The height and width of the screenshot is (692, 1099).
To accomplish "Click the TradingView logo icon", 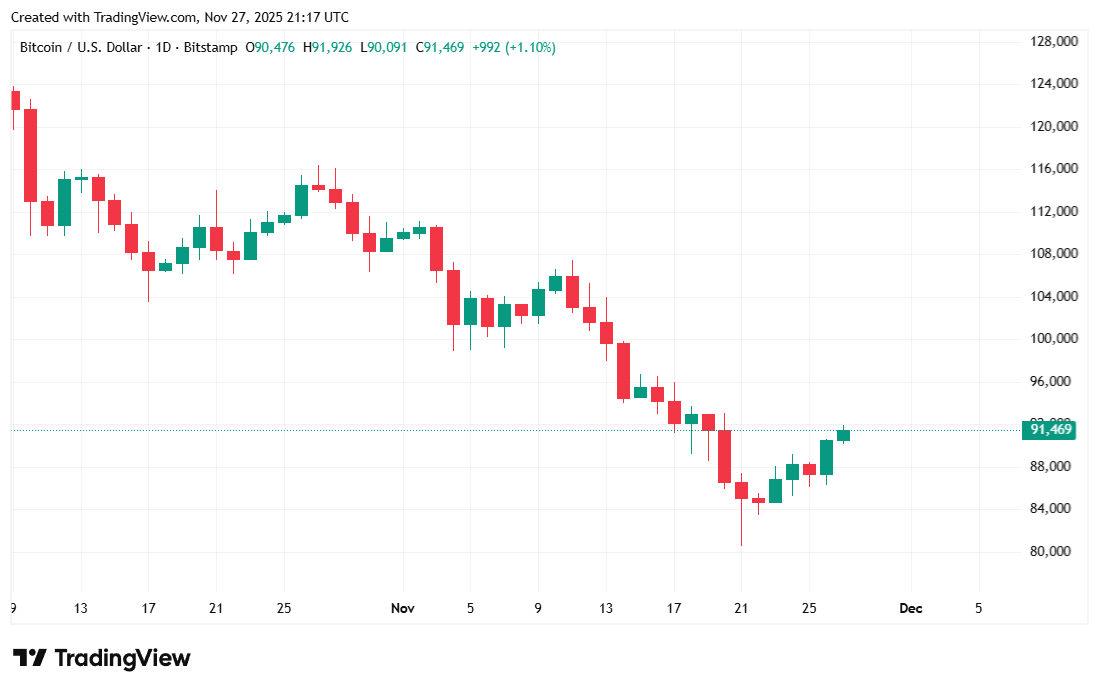I will click(30, 658).
